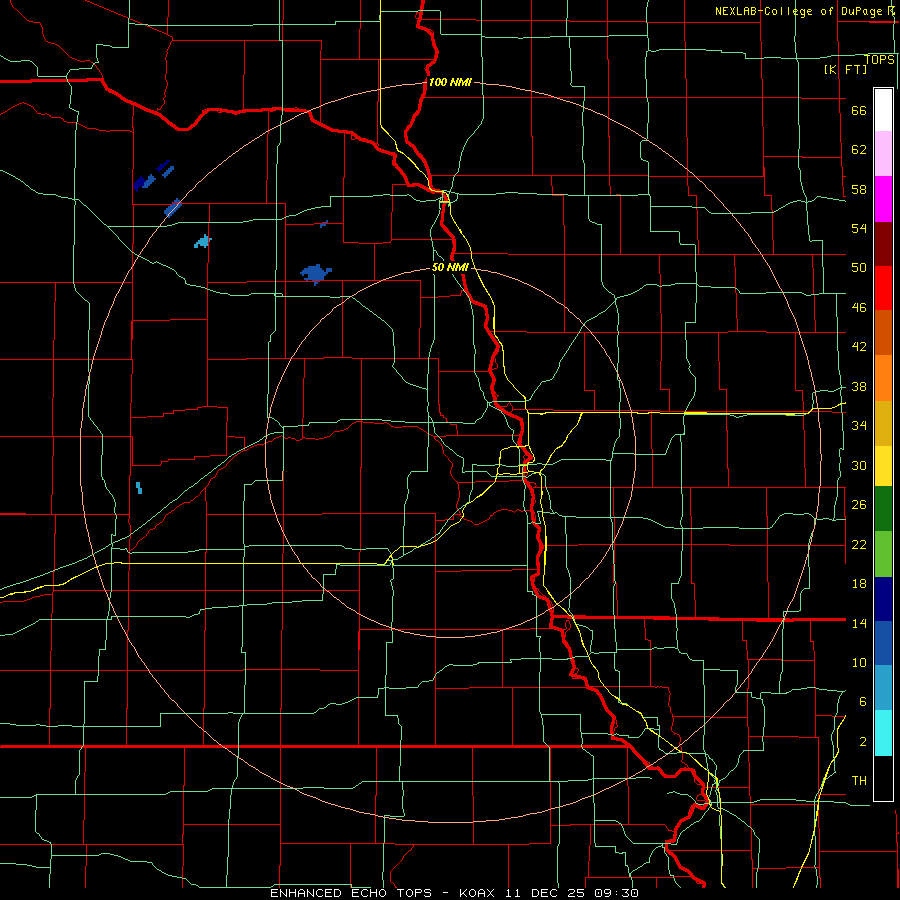The height and width of the screenshot is (900, 900).
Task: Click the light blue 10 kft legend swatch
Action: [883, 688]
